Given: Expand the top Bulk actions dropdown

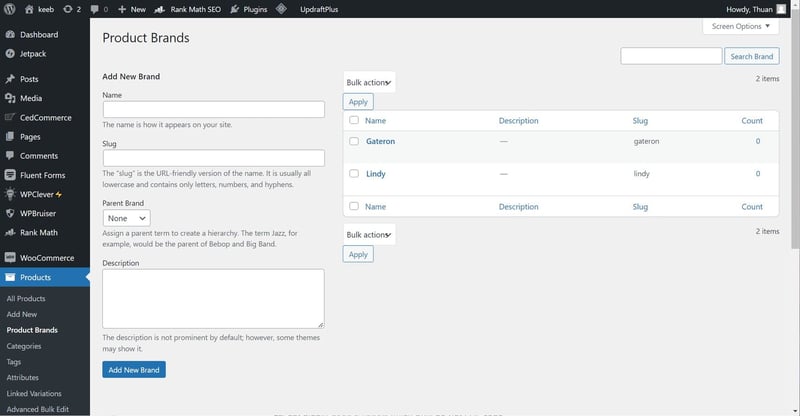Looking at the screenshot, I should coord(369,82).
